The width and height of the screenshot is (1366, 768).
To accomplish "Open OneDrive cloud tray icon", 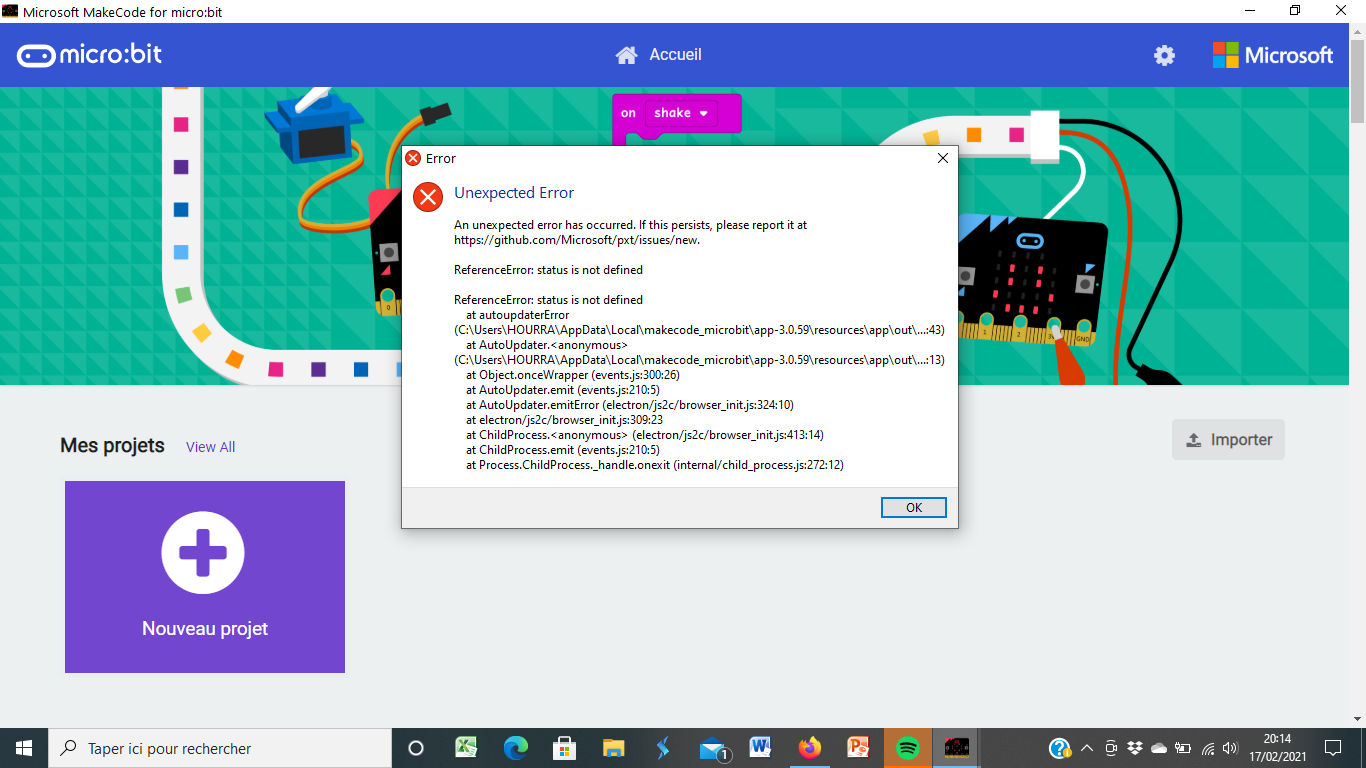I will pyautogui.click(x=1159, y=748).
